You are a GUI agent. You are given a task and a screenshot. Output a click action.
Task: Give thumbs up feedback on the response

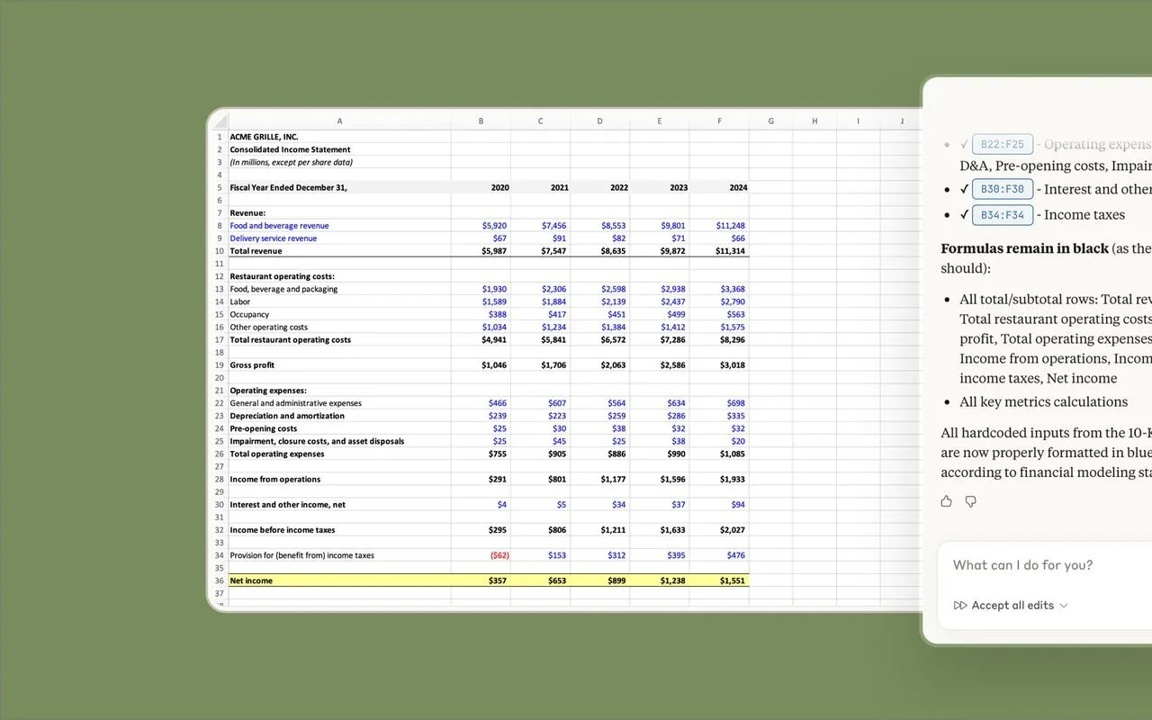[946, 501]
